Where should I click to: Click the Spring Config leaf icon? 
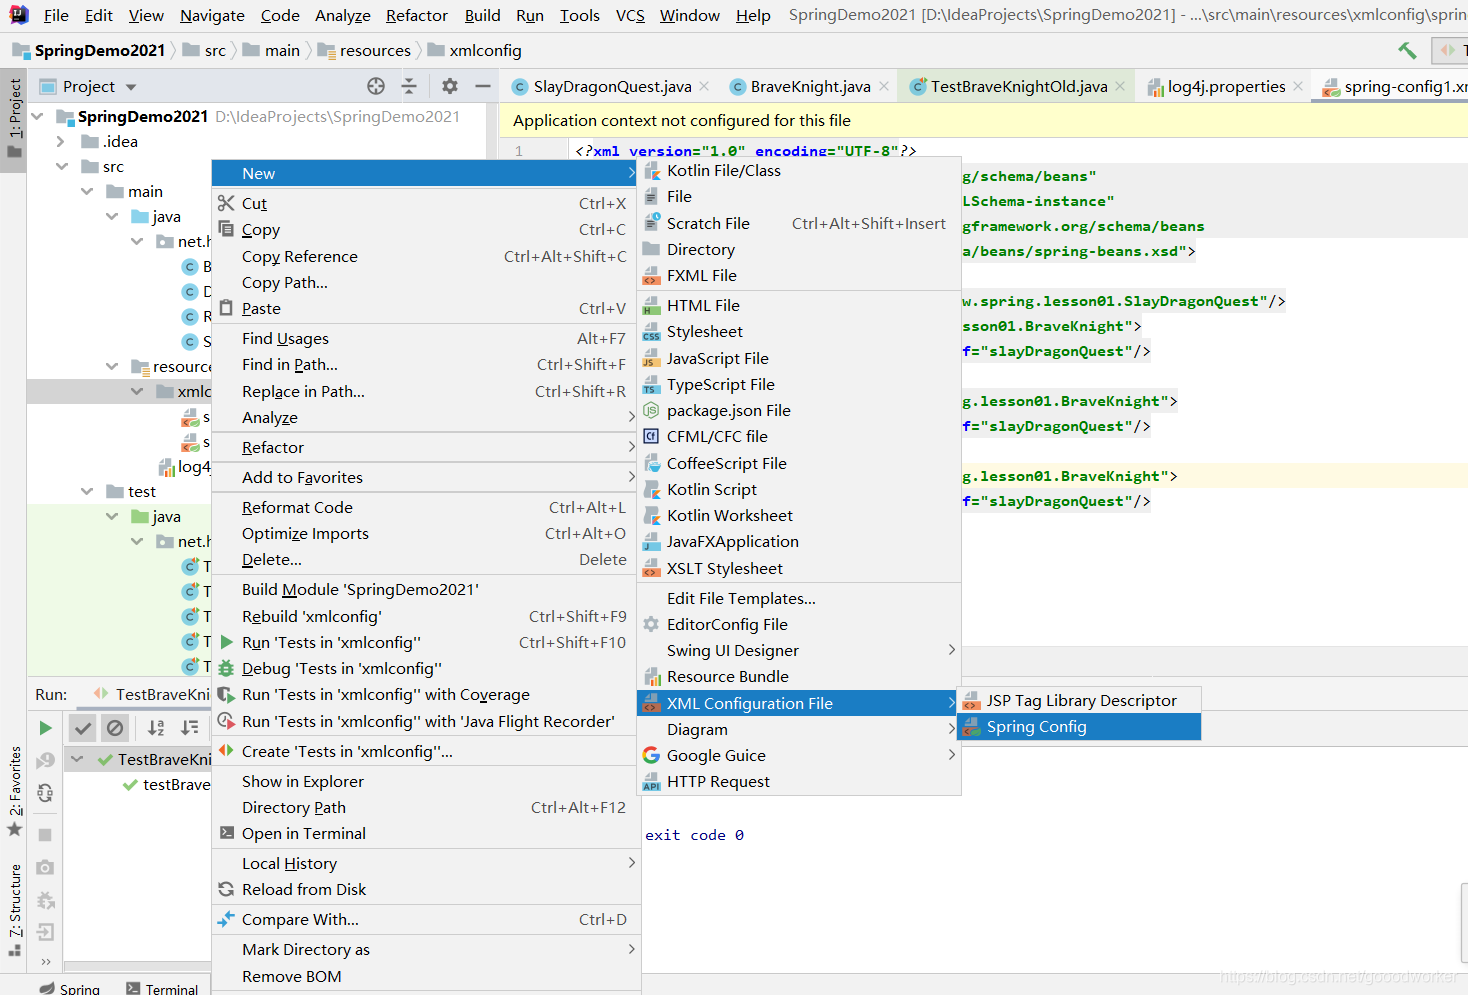[x=971, y=727]
